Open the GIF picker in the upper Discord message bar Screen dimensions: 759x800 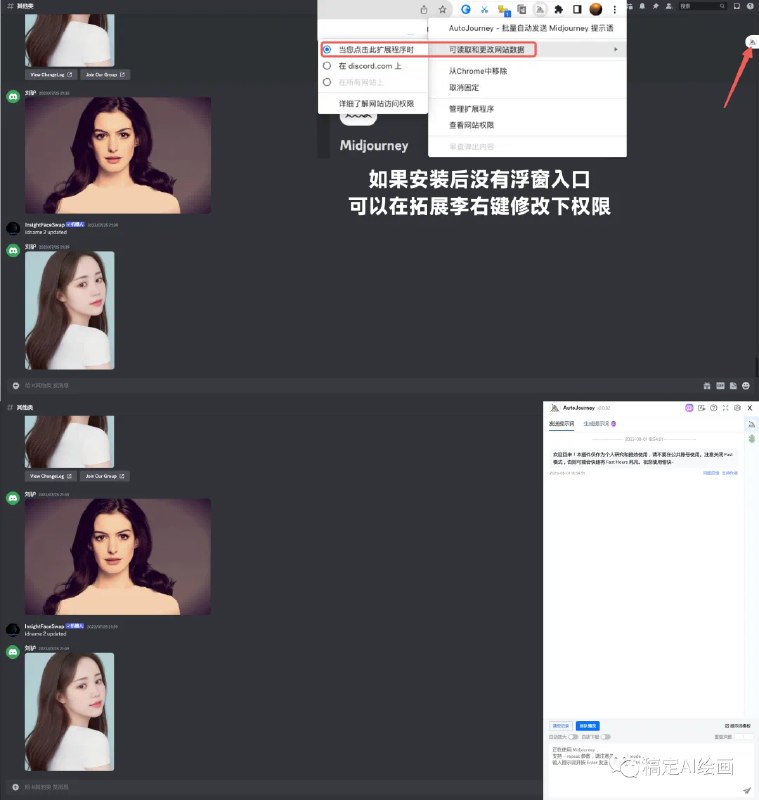tap(720, 386)
